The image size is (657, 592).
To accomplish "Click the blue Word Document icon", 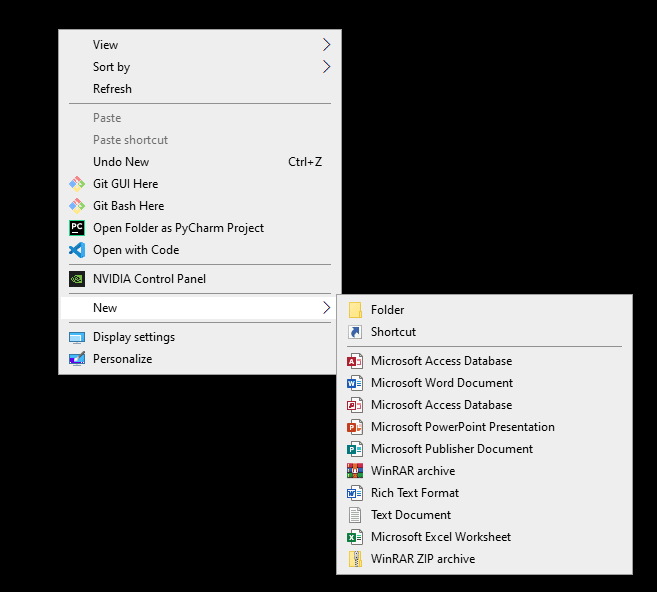I will click(x=355, y=383).
